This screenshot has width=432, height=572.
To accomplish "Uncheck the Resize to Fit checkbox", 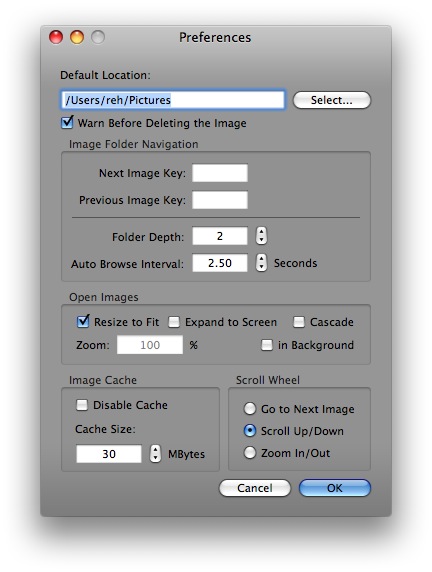I will pos(83,321).
